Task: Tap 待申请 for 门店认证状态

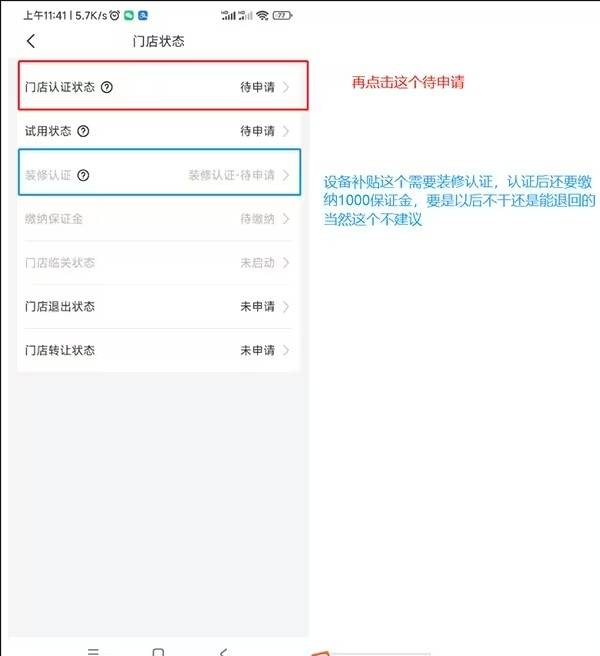Action: [257, 87]
